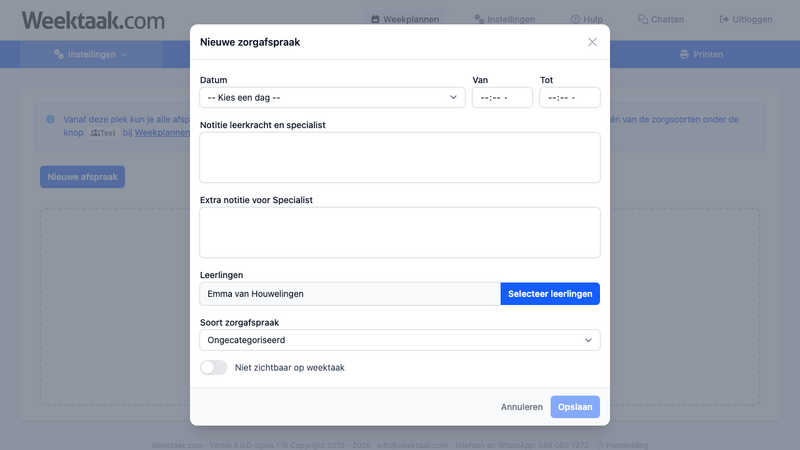Open the Weekplannen menu item
800x450 pixels.
[405, 19]
